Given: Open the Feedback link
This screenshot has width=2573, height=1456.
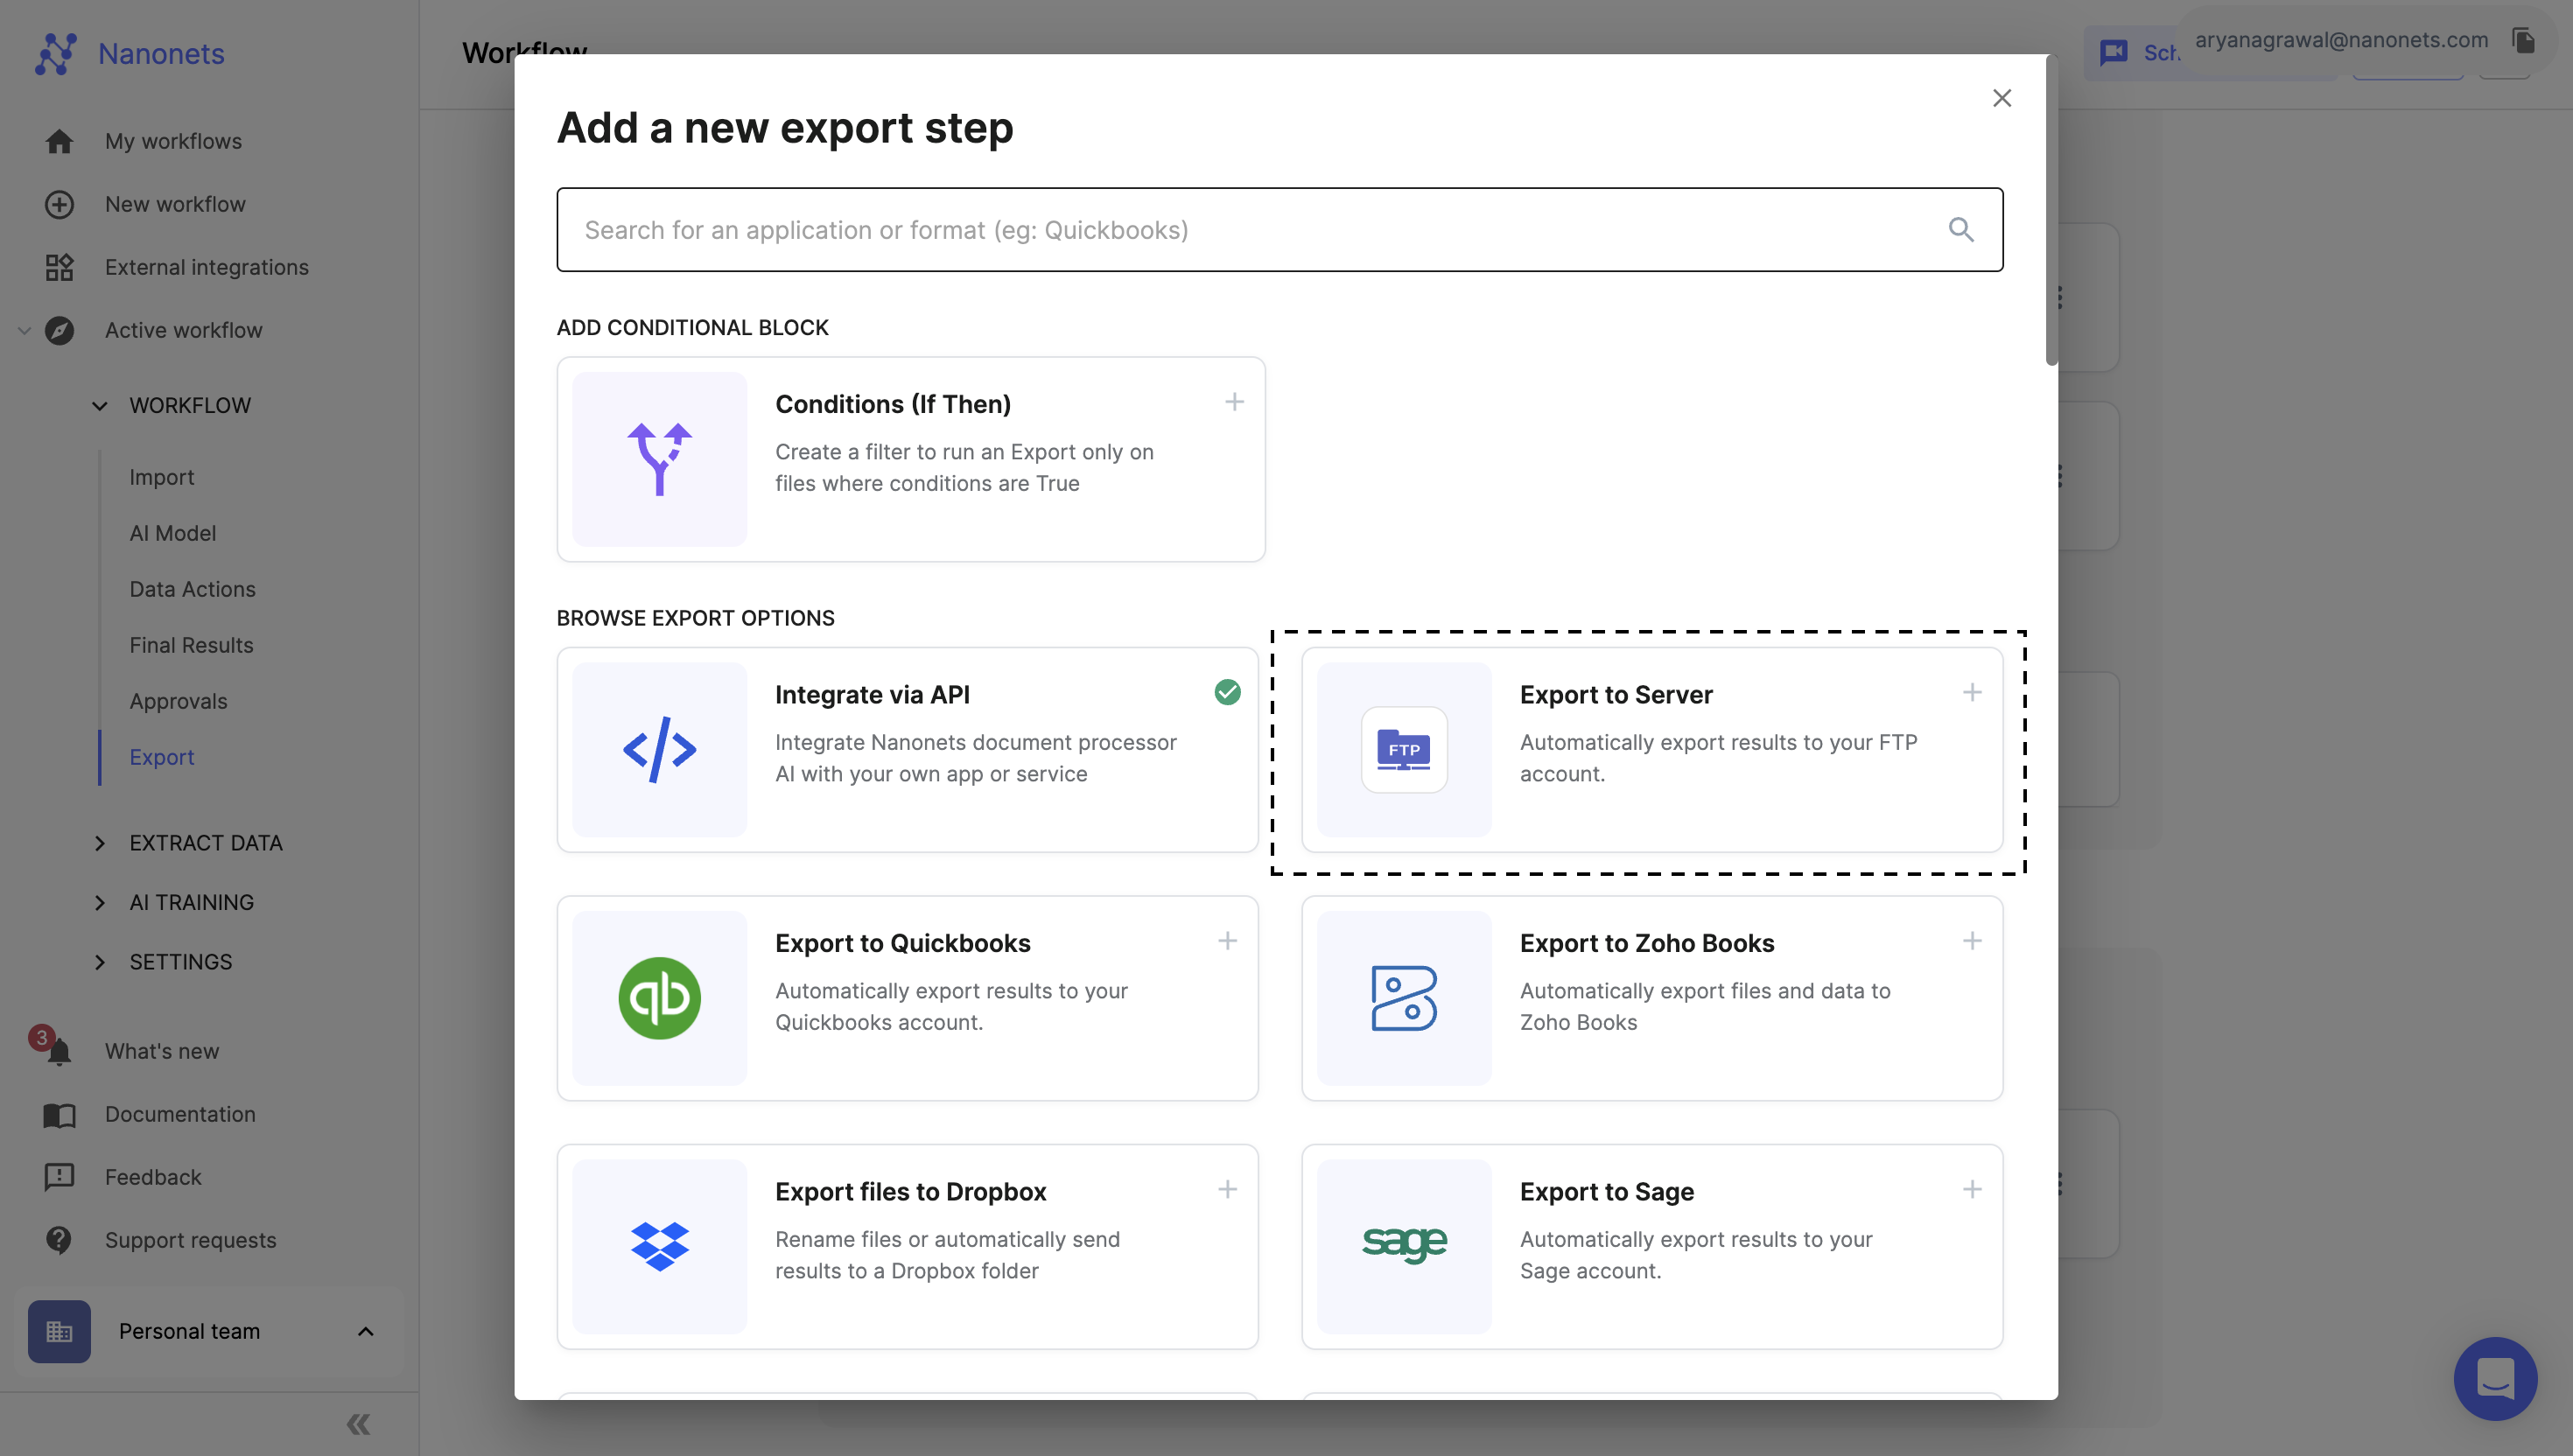Looking at the screenshot, I should [154, 1178].
